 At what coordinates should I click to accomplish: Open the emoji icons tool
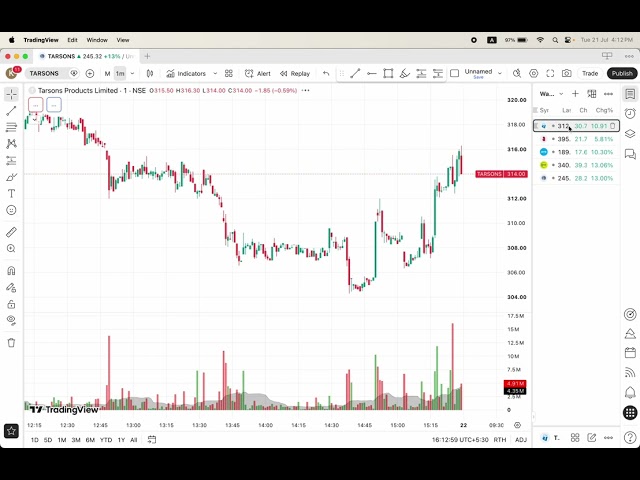tap(11, 210)
